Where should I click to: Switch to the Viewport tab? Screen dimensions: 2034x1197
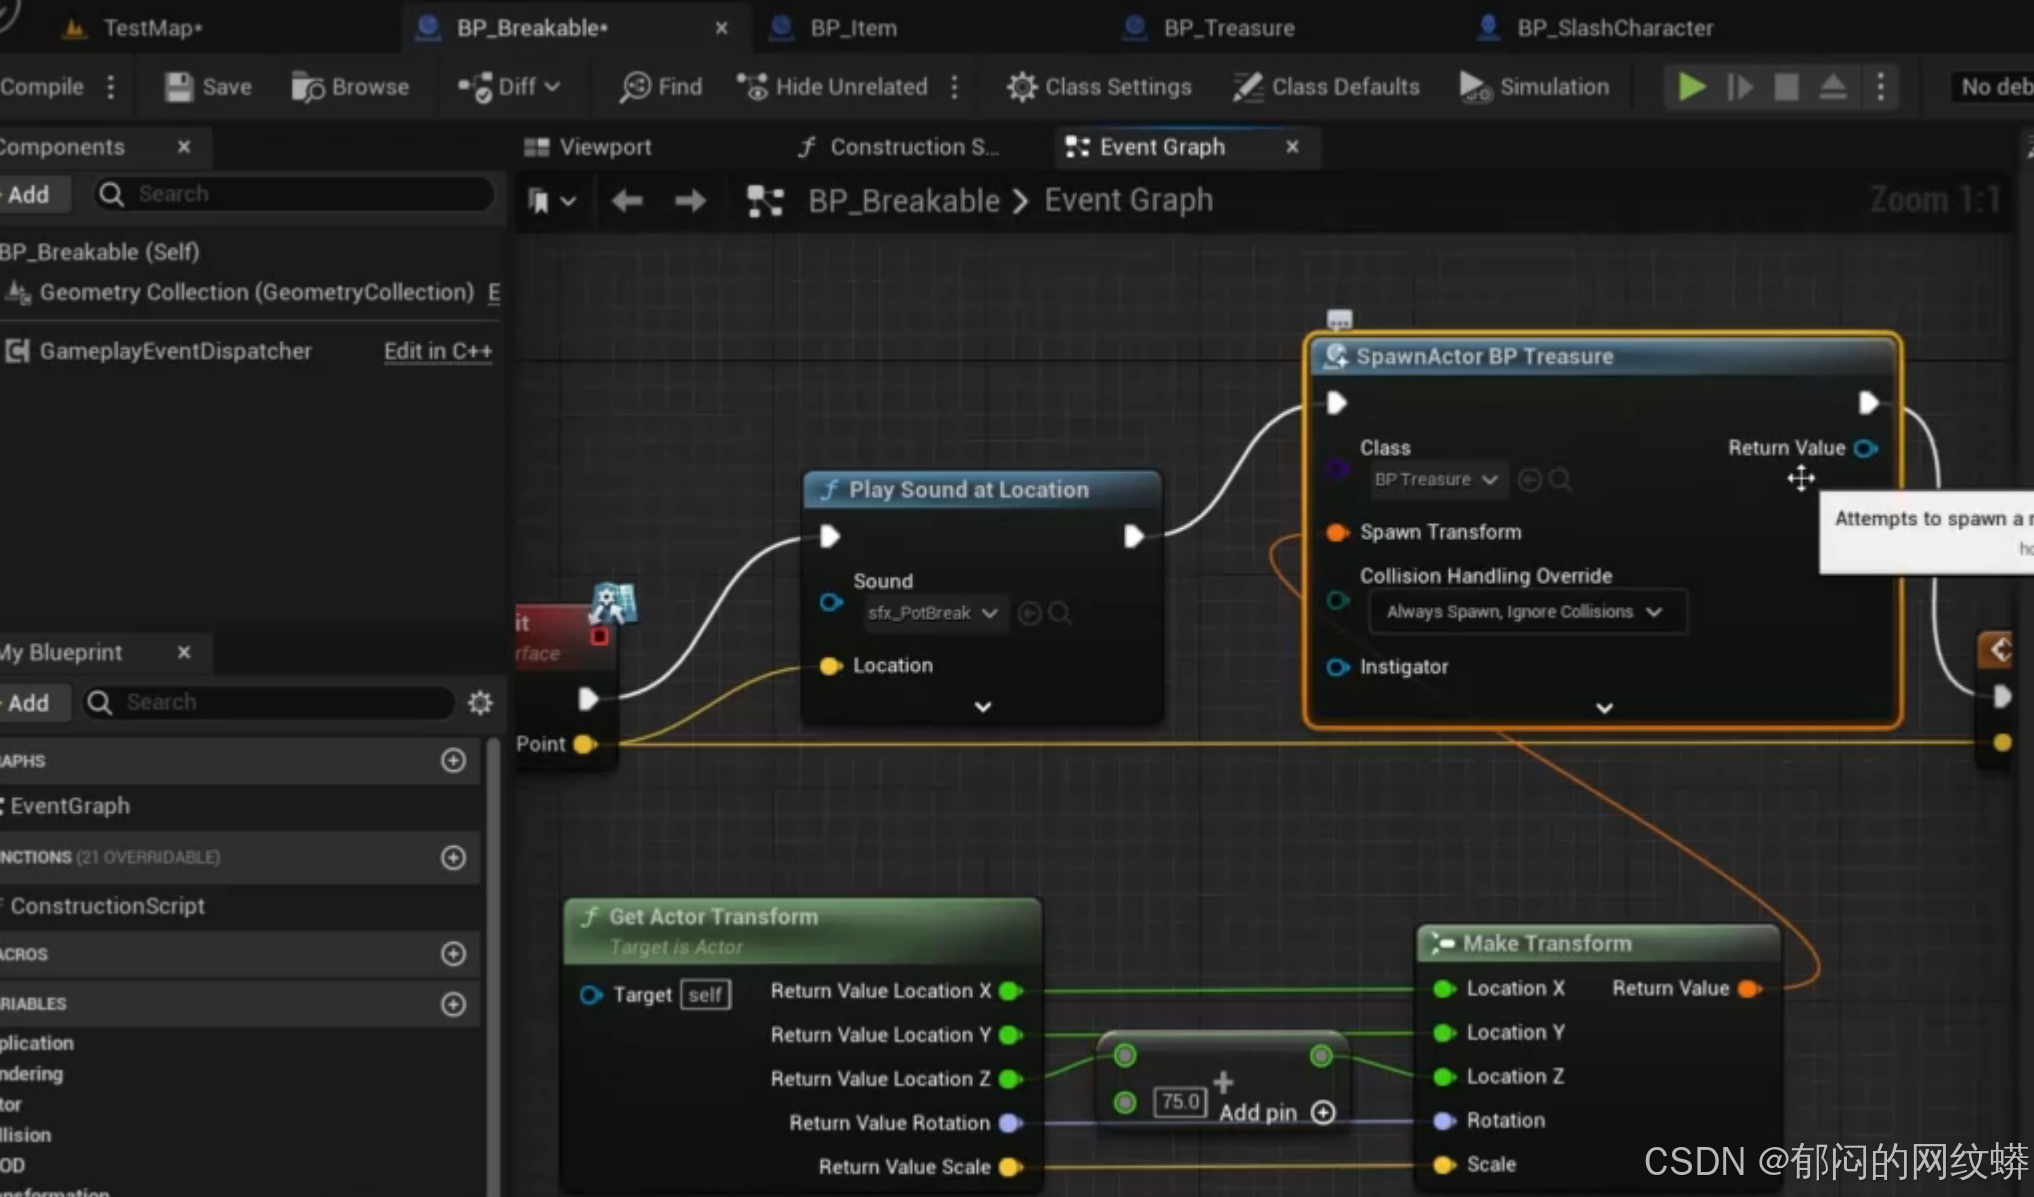pyautogui.click(x=588, y=147)
